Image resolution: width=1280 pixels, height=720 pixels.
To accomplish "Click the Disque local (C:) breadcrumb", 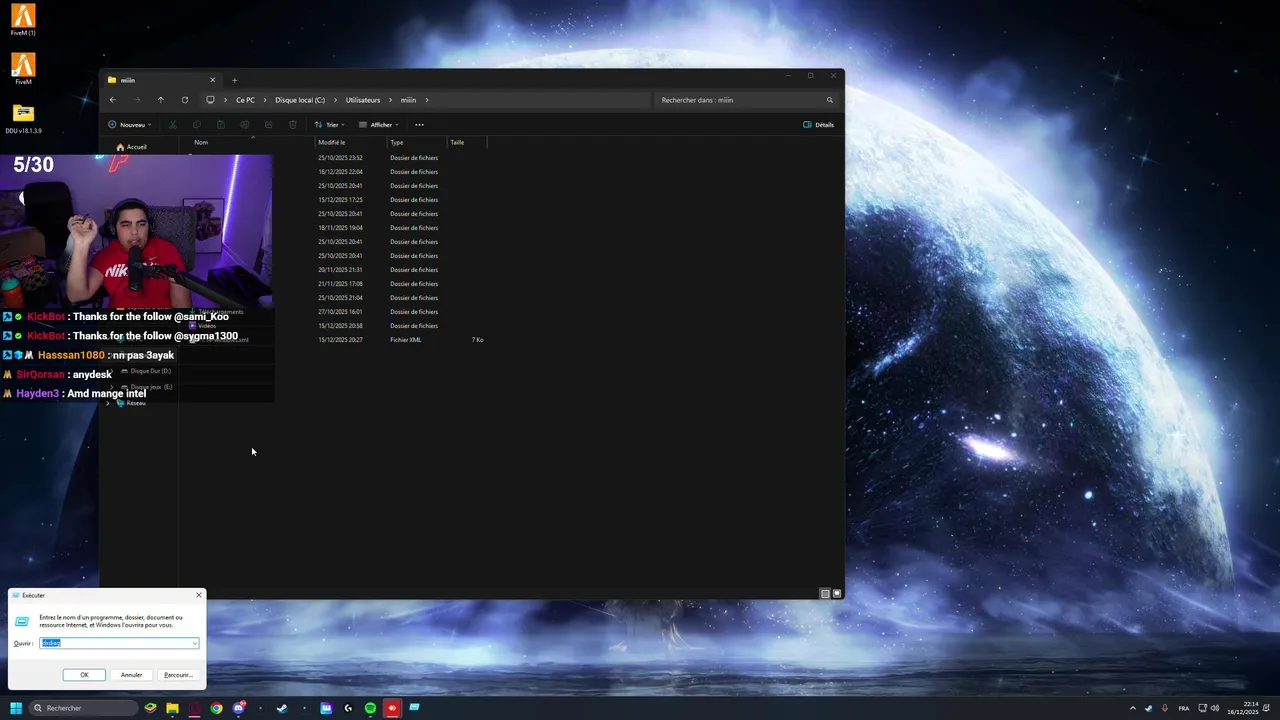I will tap(300, 100).
